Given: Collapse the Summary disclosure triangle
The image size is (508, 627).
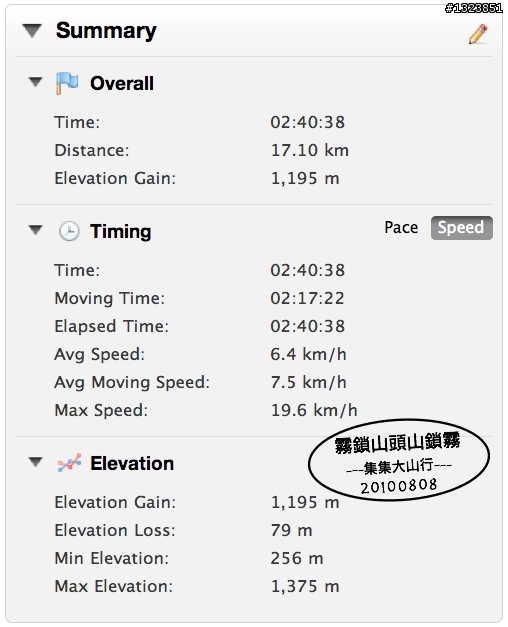Looking at the screenshot, I should (32, 30).
